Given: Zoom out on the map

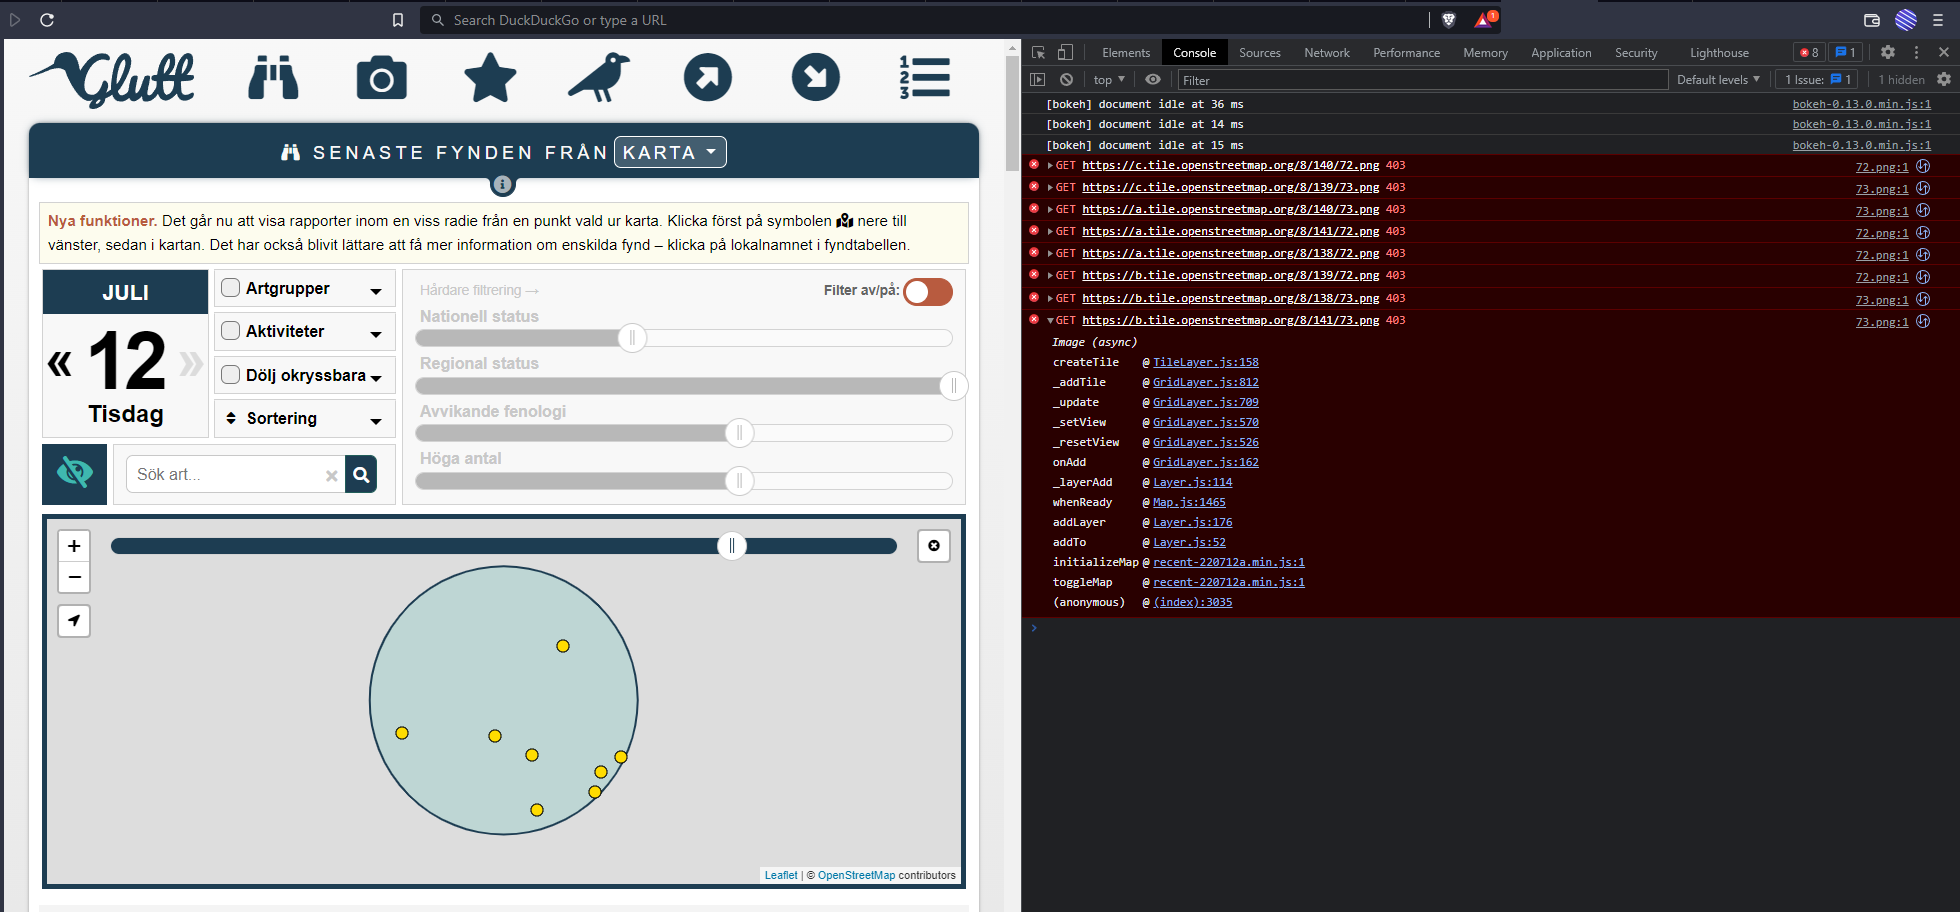Looking at the screenshot, I should click(74, 577).
